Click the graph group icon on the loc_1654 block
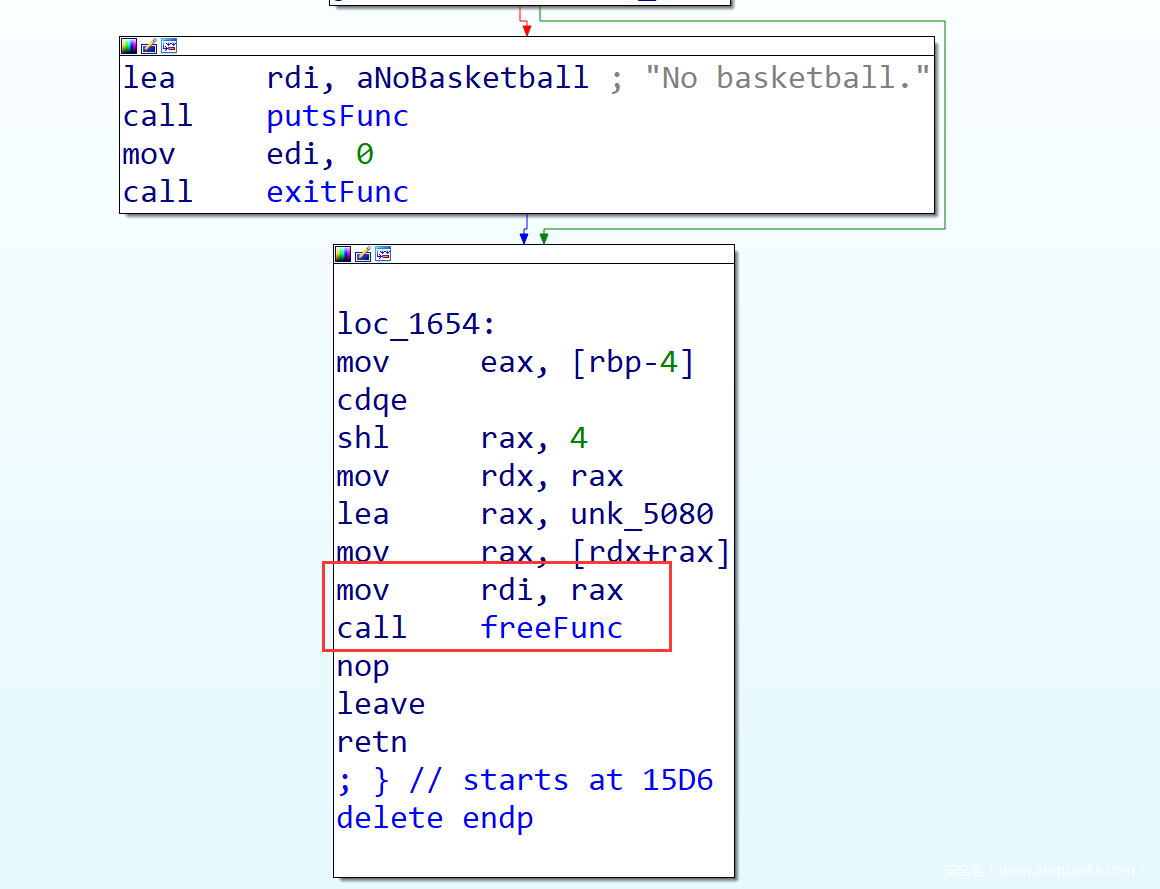 (x=383, y=254)
